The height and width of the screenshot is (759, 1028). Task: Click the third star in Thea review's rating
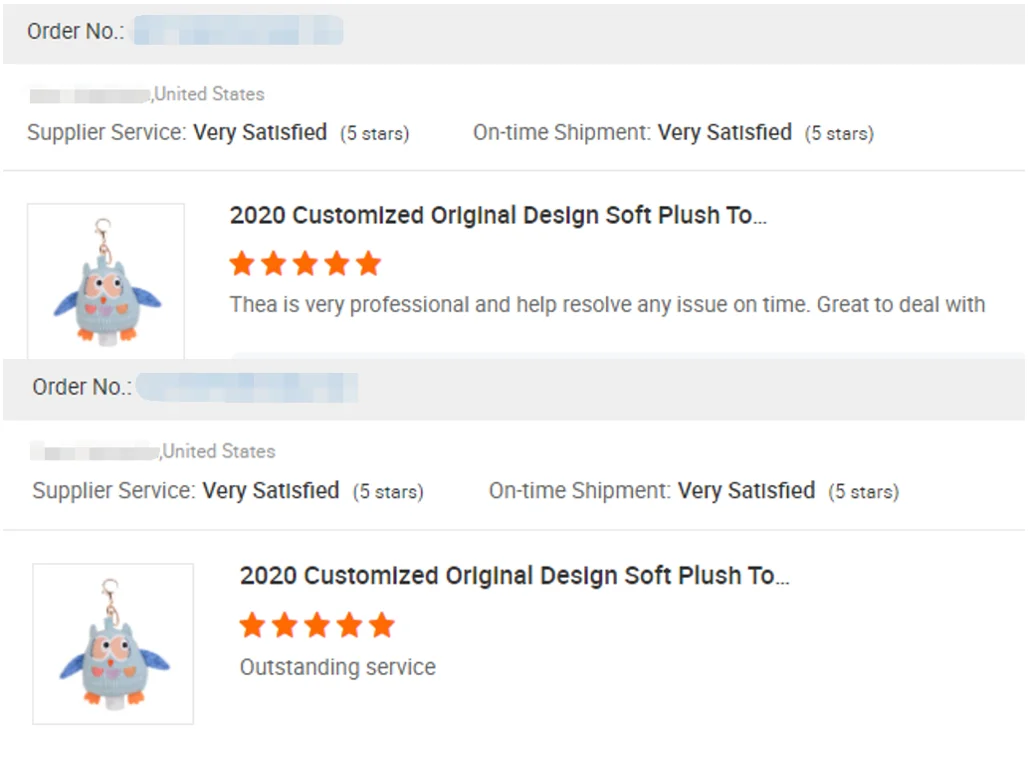coord(305,263)
